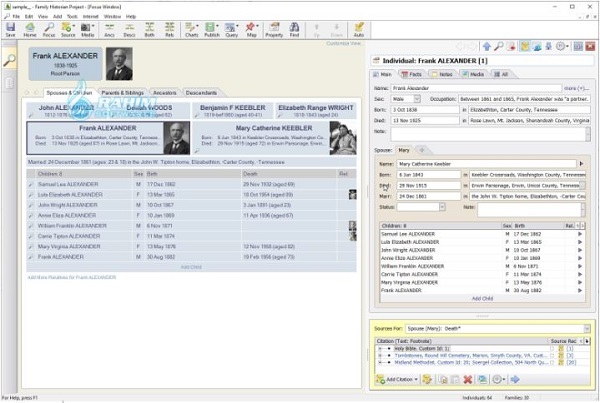Click the Save toolbar icon

[10, 29]
